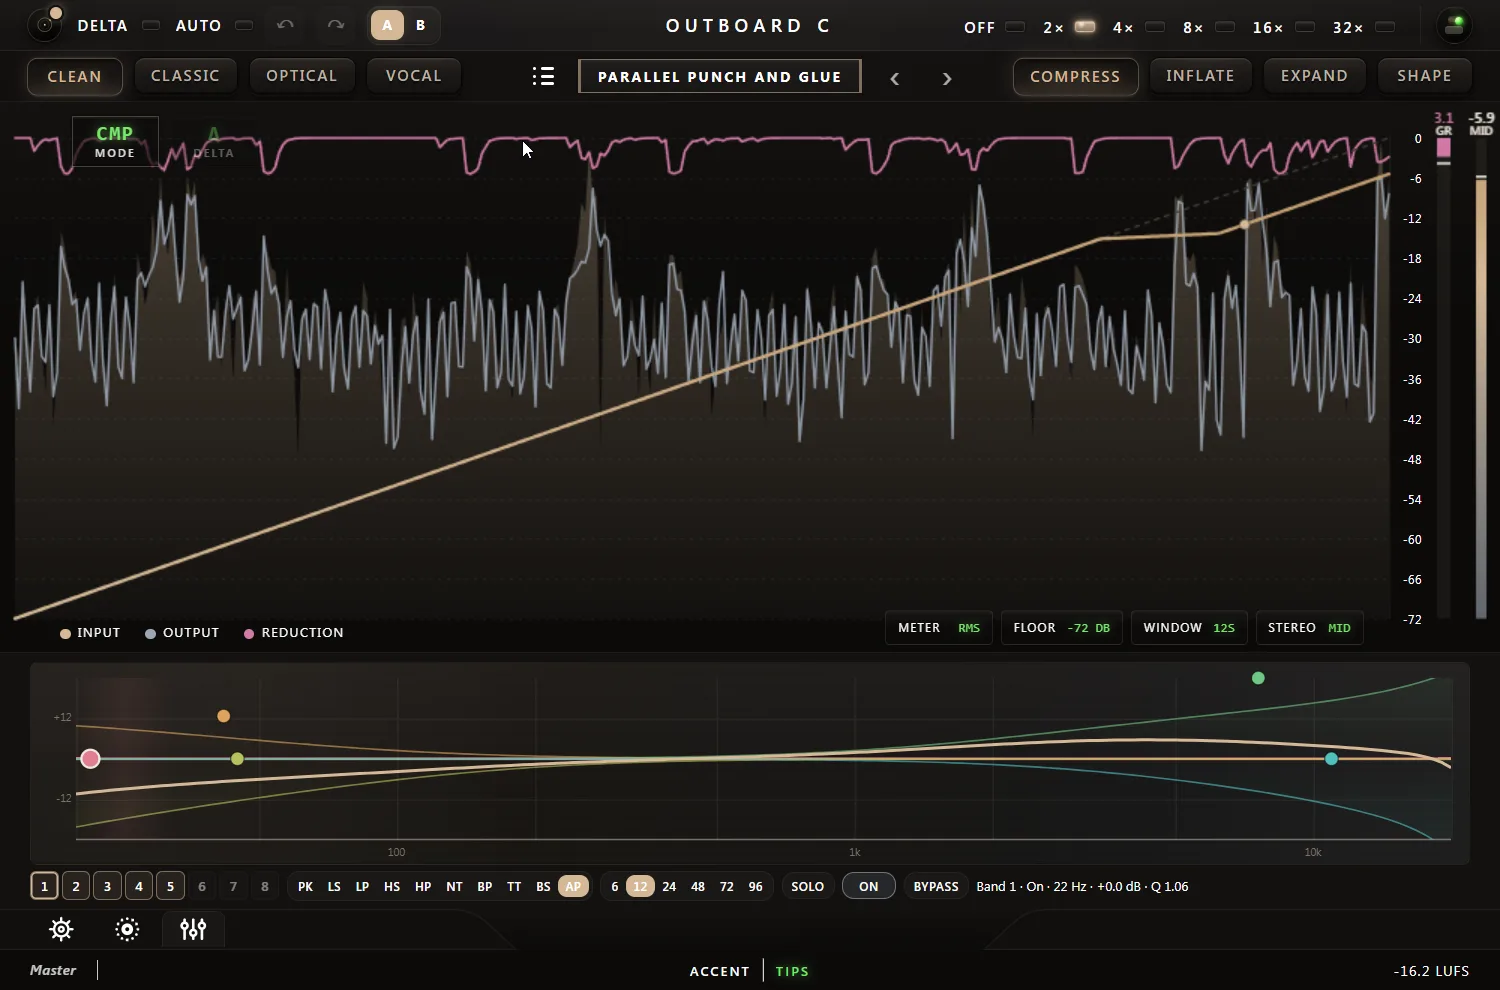Select 8x oversampling
1500x990 pixels.
1225,27
